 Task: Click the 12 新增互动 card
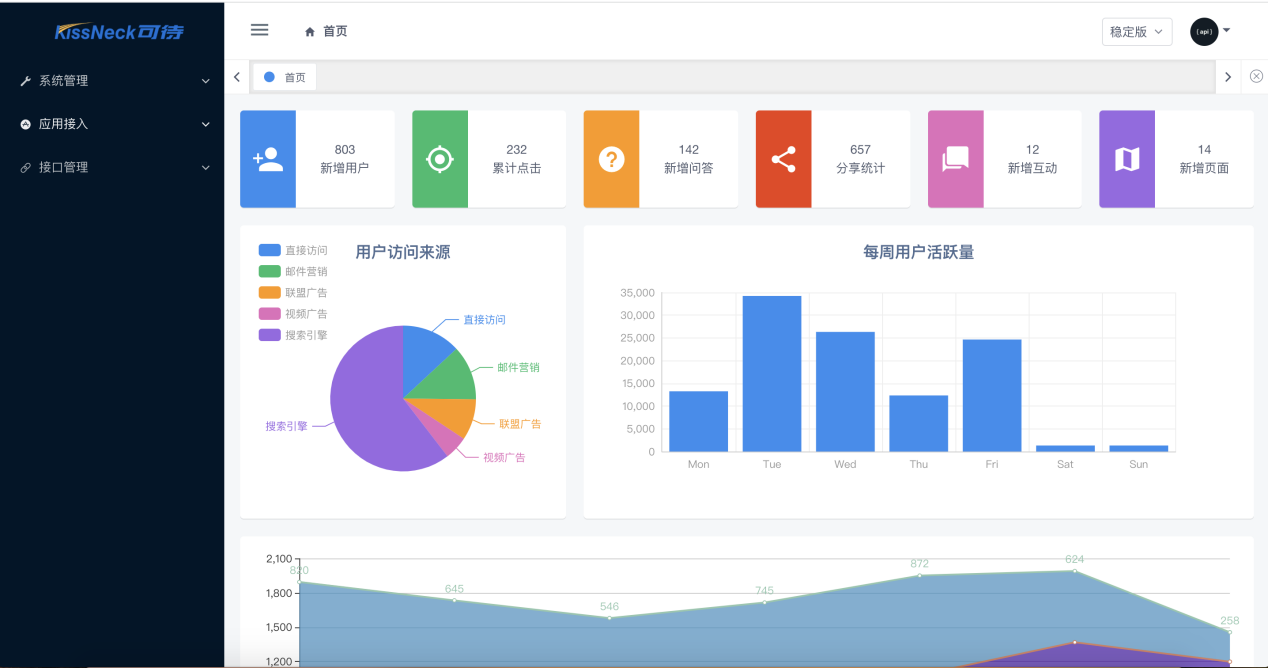pyautogui.click(x=1004, y=159)
